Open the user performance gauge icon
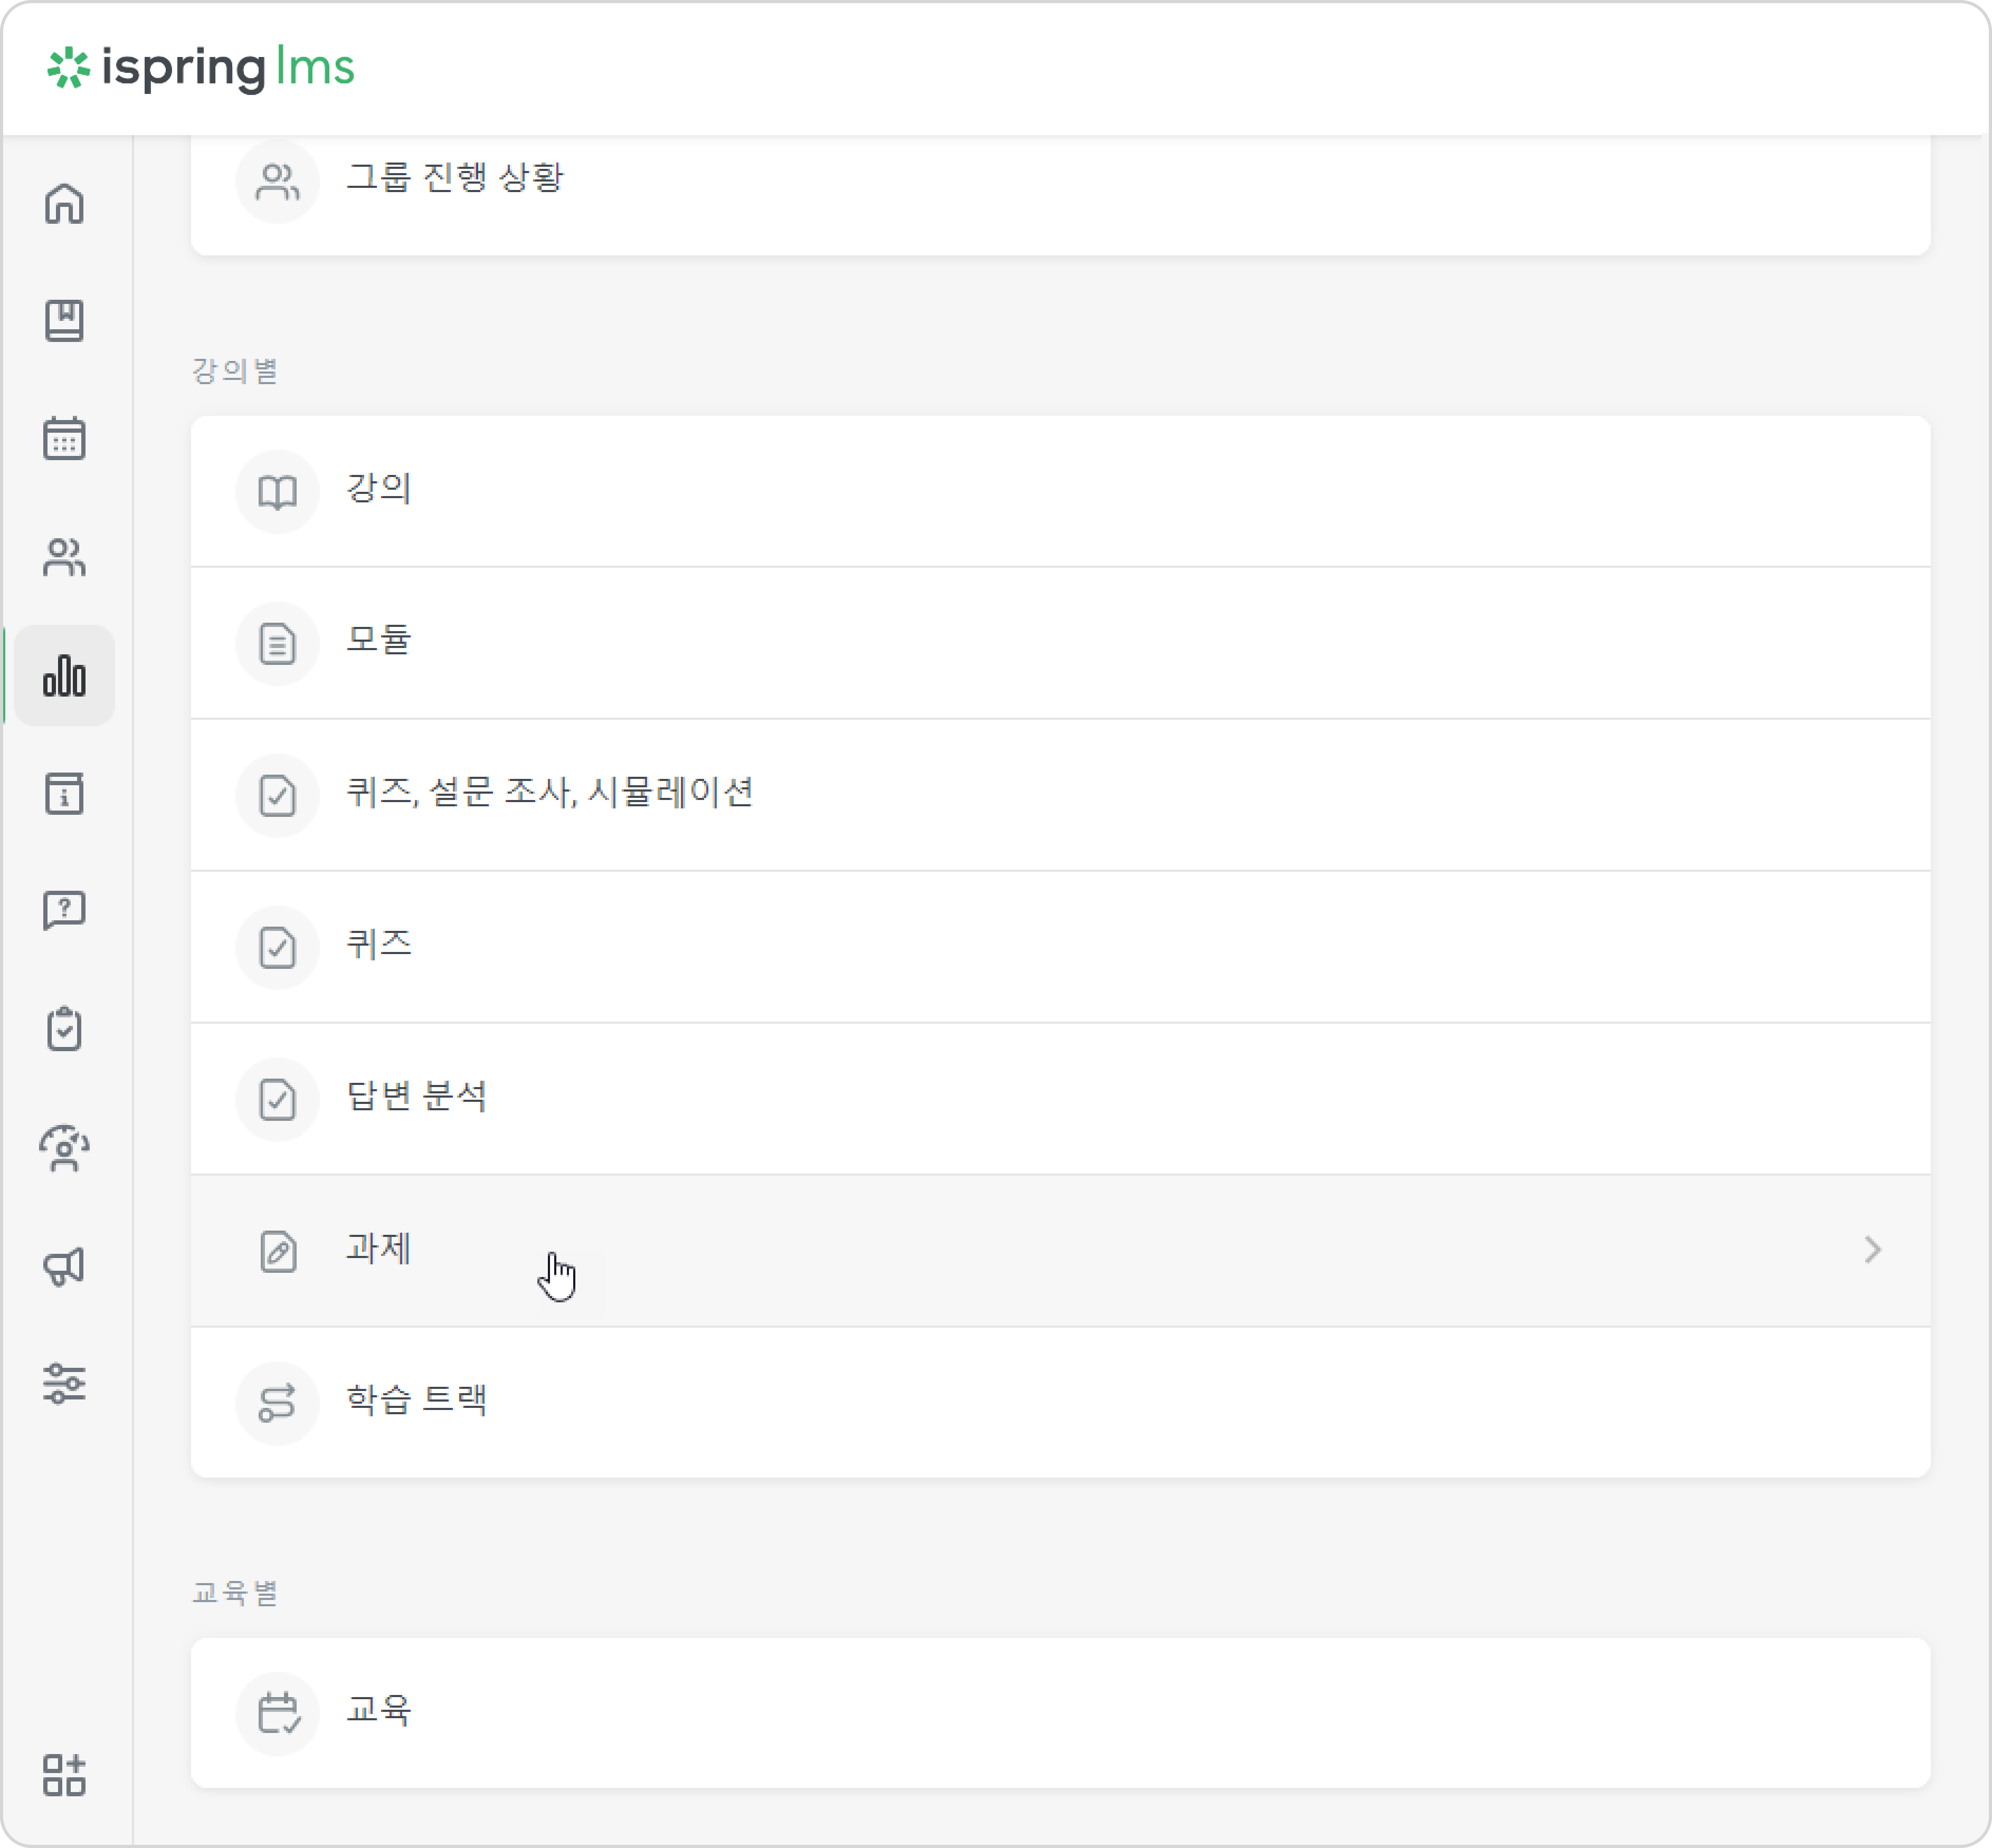1992x1848 pixels. click(64, 1148)
